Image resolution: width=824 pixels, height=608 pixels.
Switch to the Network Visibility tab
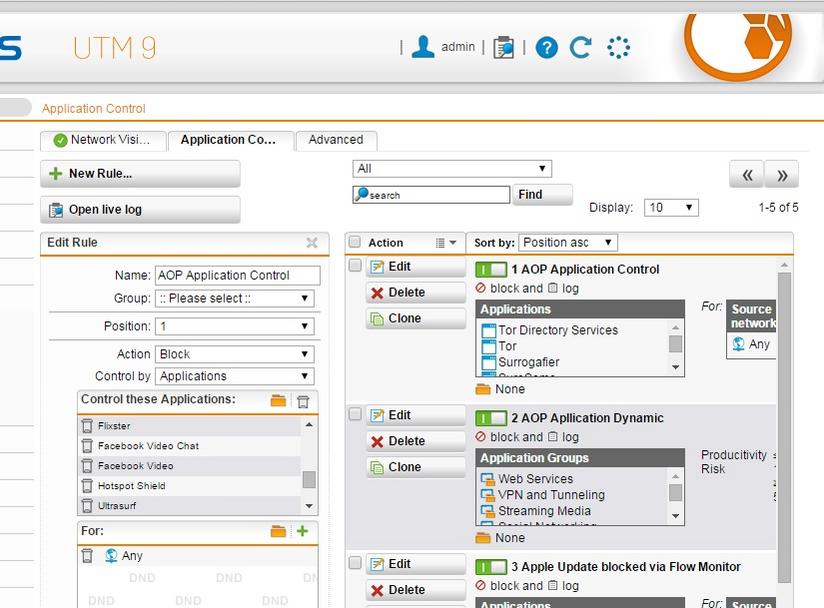pos(103,140)
